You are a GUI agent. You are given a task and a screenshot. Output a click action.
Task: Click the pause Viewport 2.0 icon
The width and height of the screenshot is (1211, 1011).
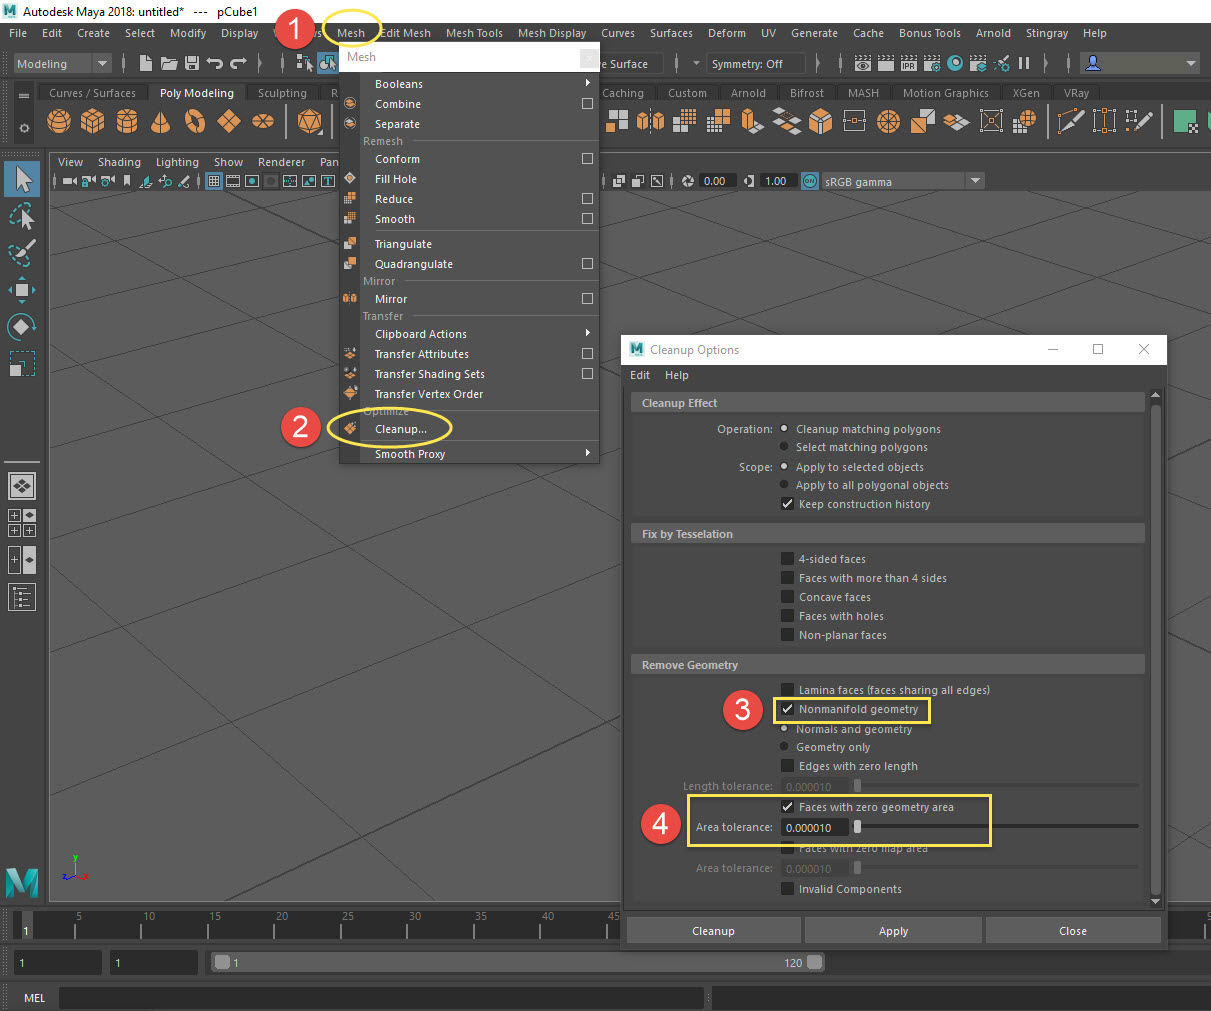pyautogui.click(x=1024, y=64)
